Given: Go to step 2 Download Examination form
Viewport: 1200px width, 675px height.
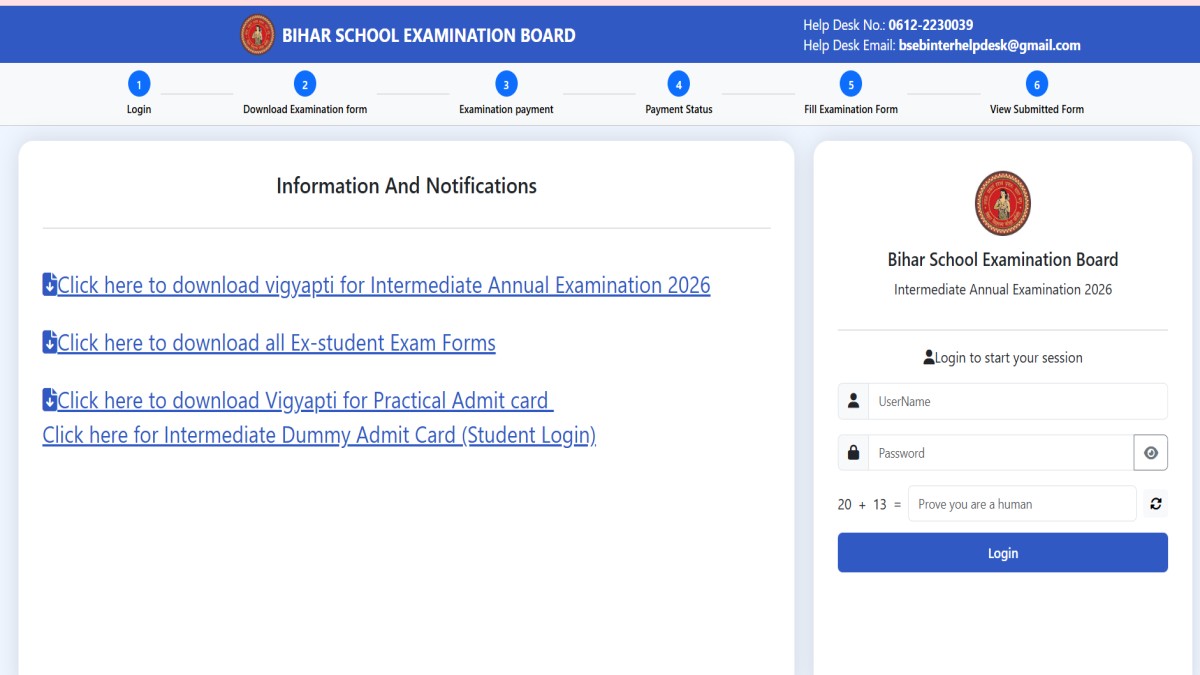Looking at the screenshot, I should pos(305,85).
